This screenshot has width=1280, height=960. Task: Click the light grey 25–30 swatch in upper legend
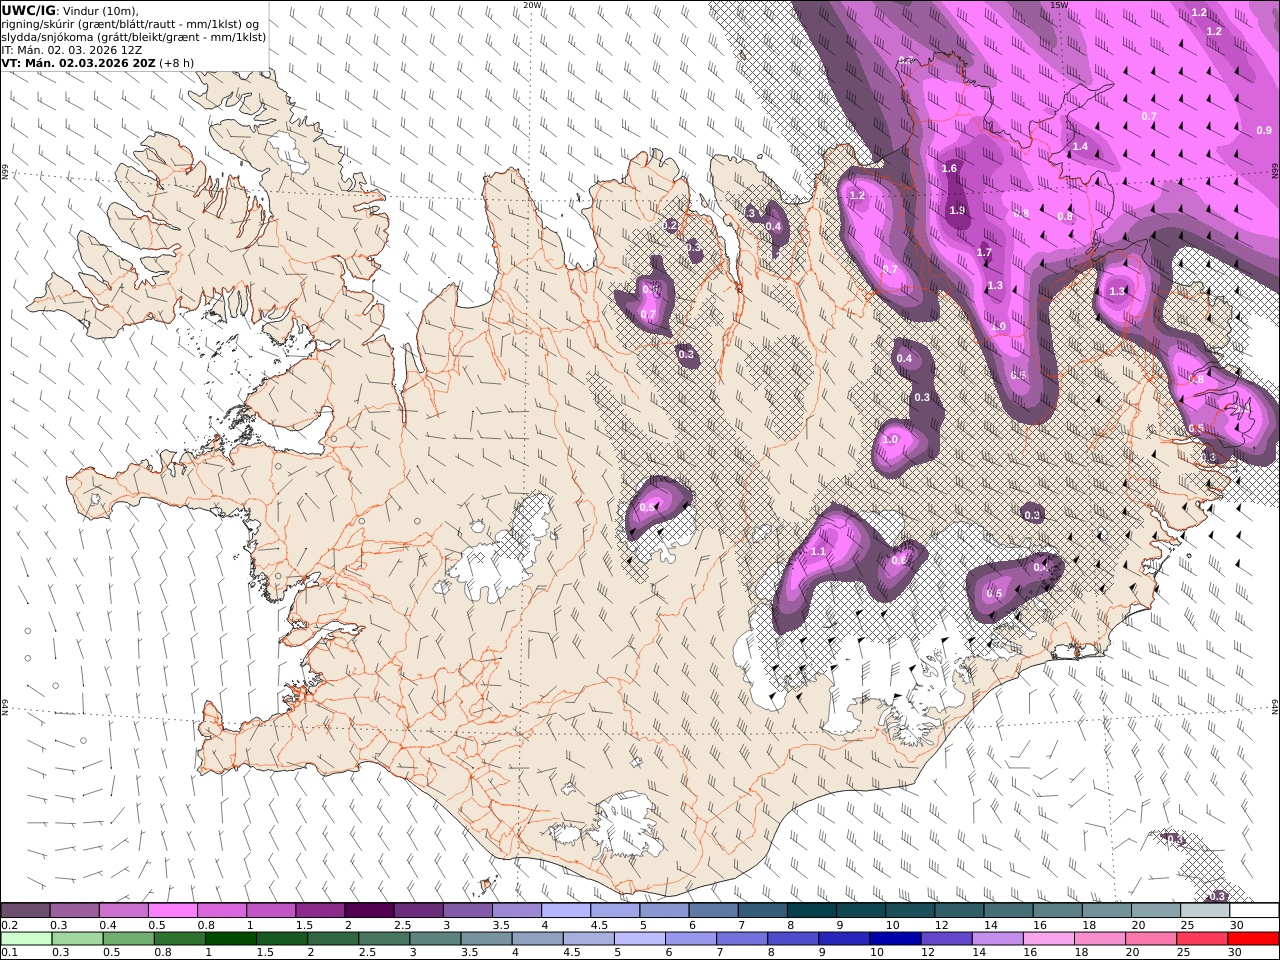click(1206, 910)
